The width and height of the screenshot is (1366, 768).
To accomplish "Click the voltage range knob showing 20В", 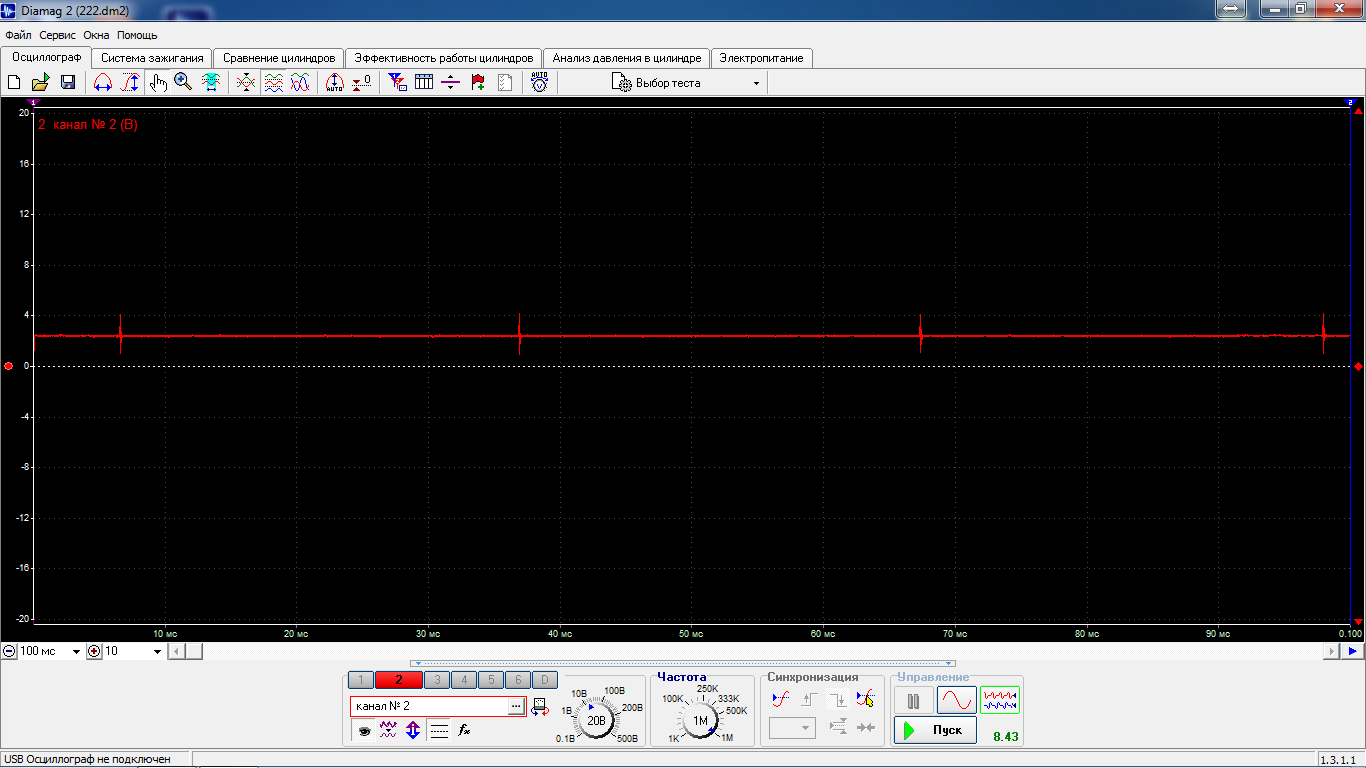I will (597, 720).
